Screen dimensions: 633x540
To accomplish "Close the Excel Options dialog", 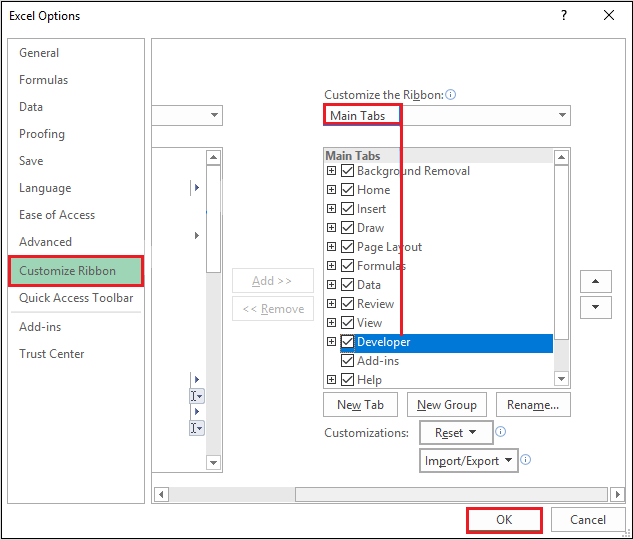I will coord(609,15).
